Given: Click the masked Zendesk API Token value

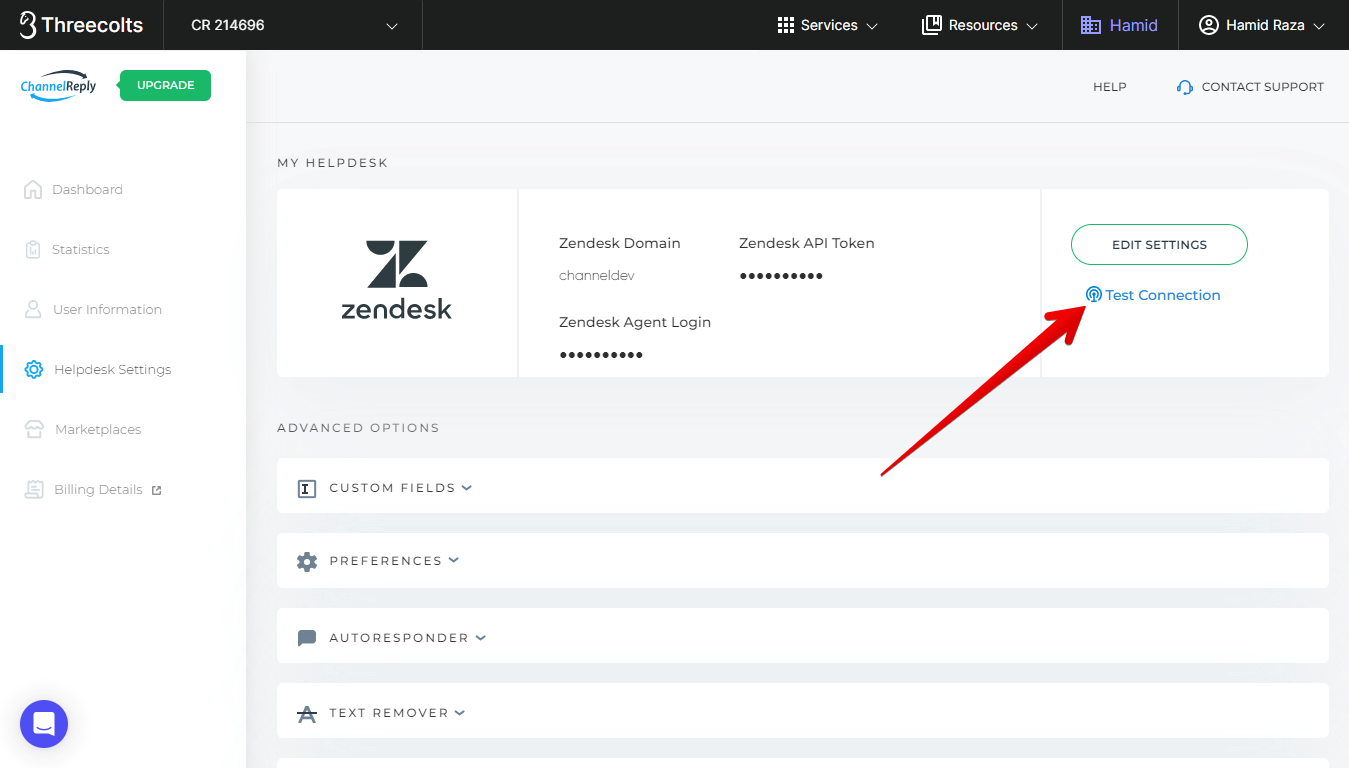Looking at the screenshot, I should tap(781, 276).
